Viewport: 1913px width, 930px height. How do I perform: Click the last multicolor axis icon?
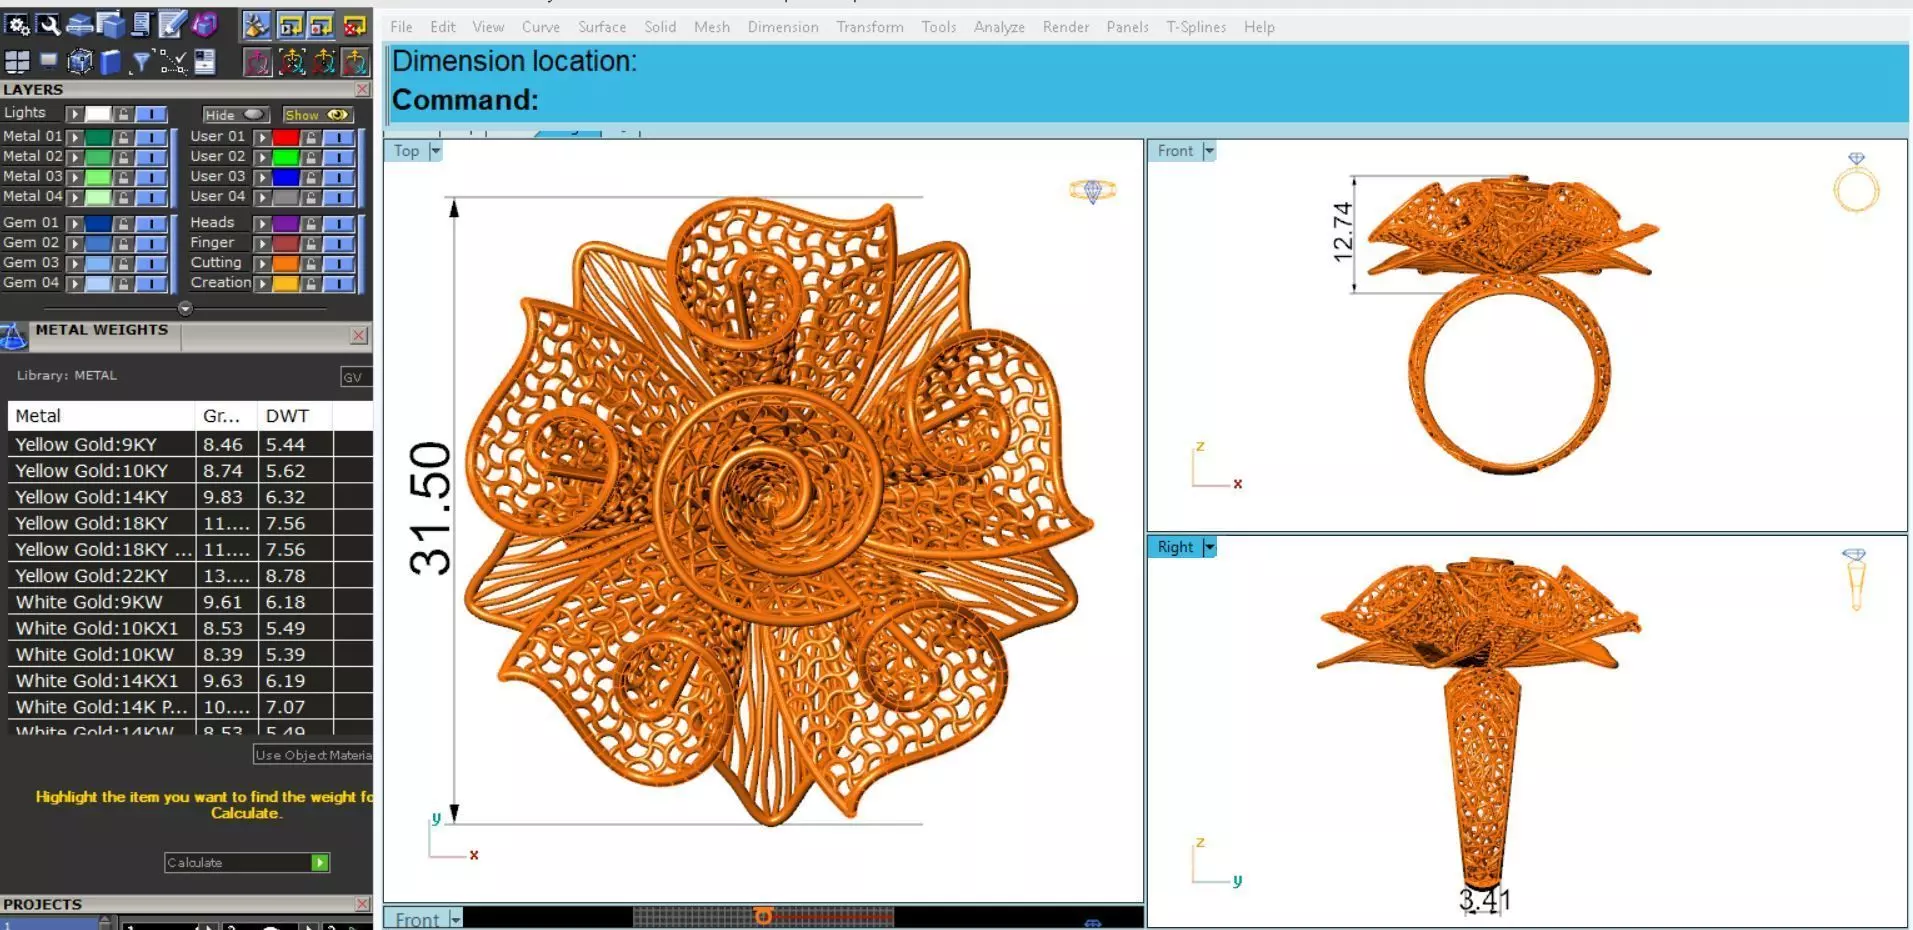pos(355,62)
